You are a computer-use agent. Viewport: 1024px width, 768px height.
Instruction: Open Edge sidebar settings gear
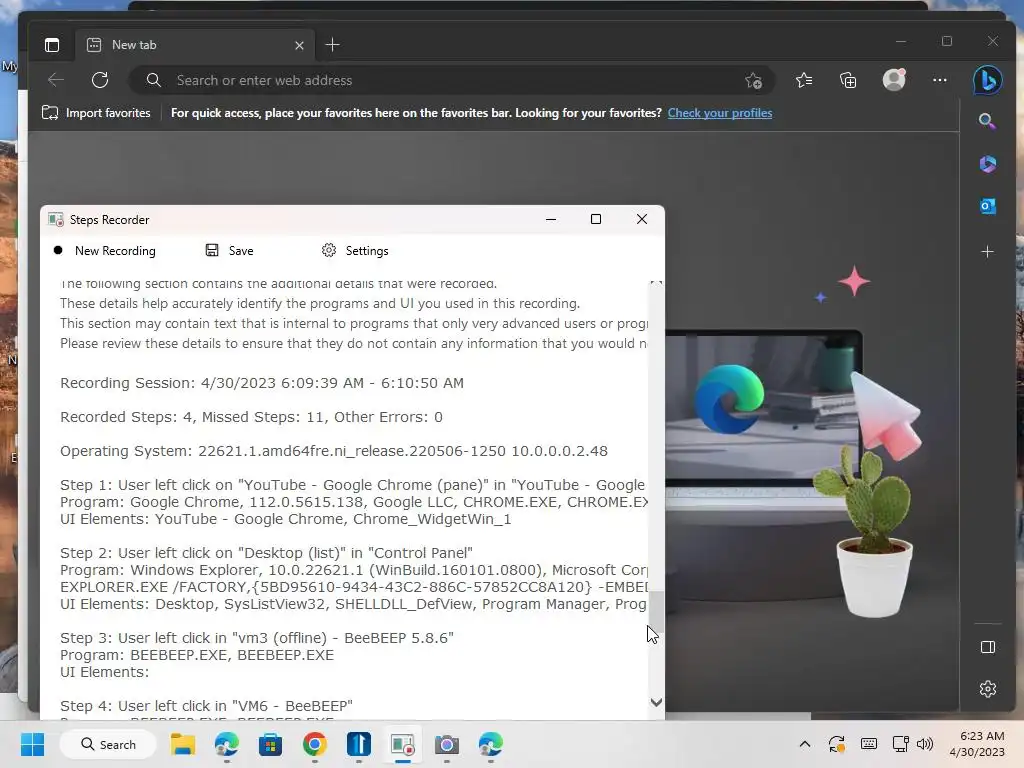[x=987, y=689]
